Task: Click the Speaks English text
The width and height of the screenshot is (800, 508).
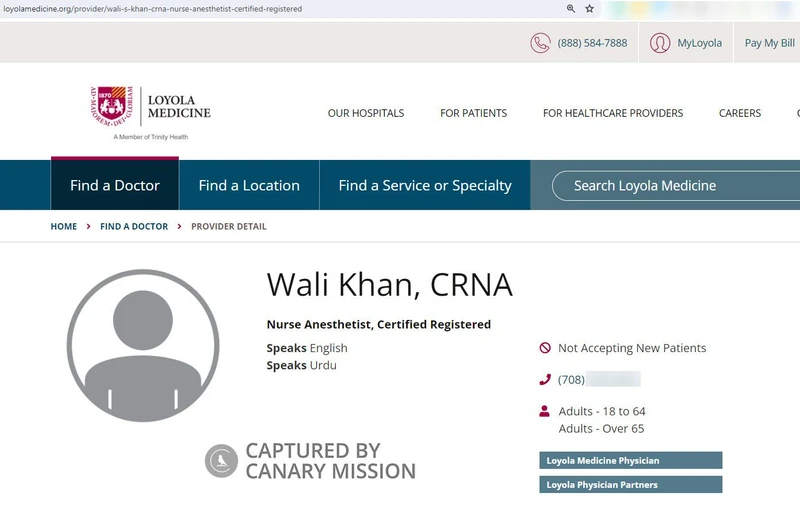Action: coord(307,348)
